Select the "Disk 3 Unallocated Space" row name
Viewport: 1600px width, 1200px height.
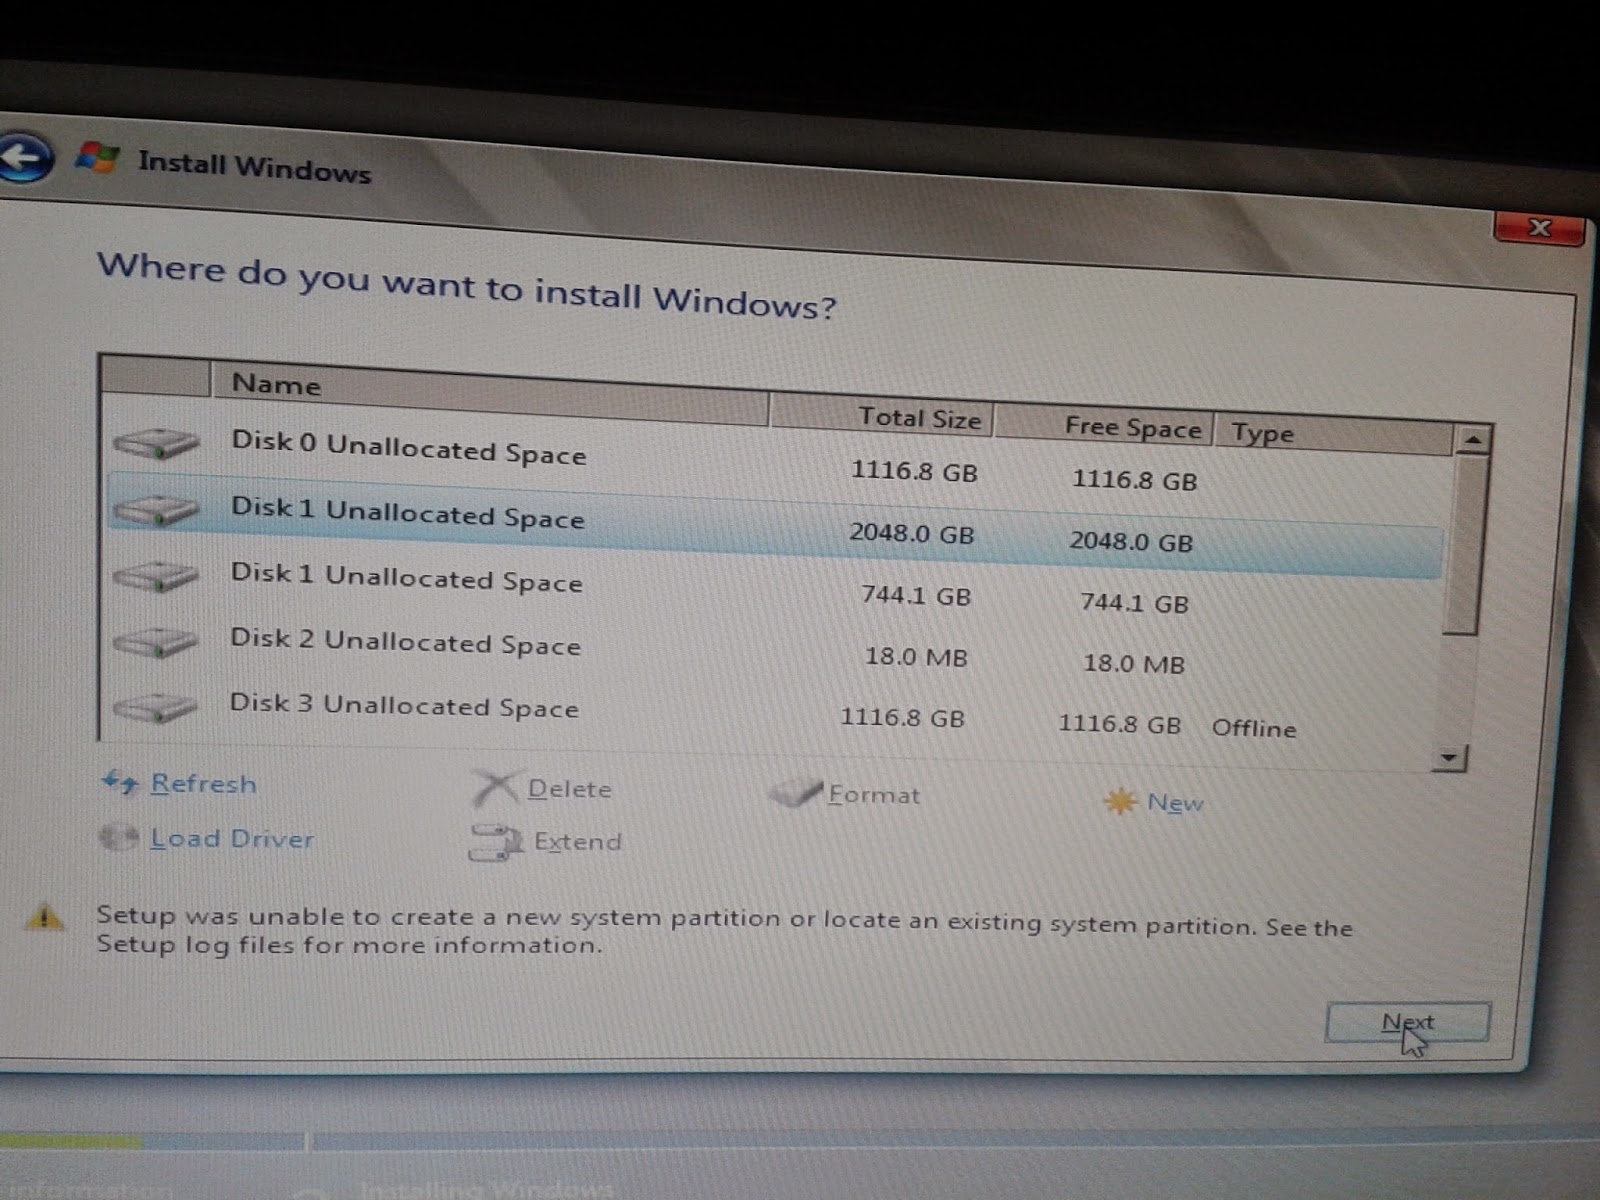404,705
